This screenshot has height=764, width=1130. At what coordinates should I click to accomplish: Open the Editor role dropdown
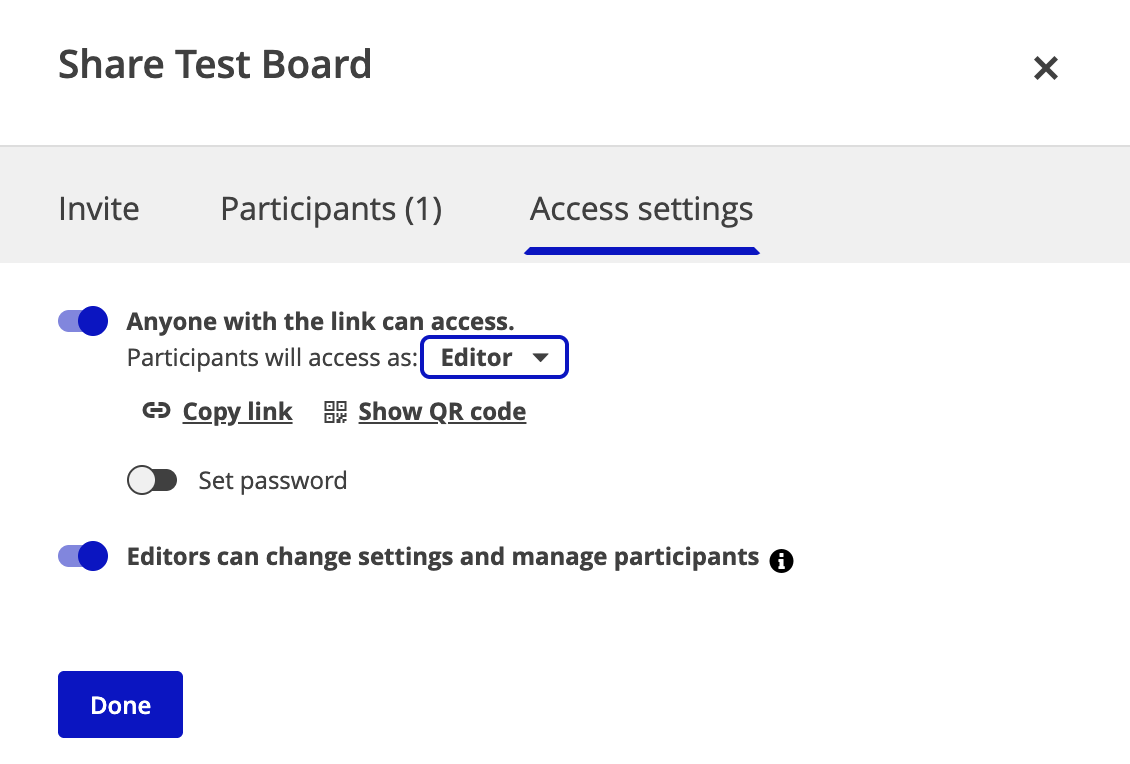494,358
